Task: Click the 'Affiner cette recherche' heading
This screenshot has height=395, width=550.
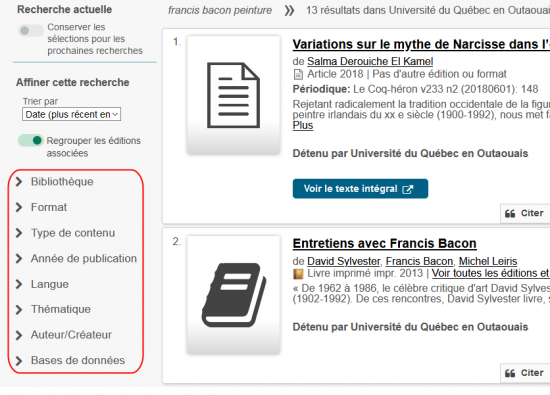Action: (73, 82)
